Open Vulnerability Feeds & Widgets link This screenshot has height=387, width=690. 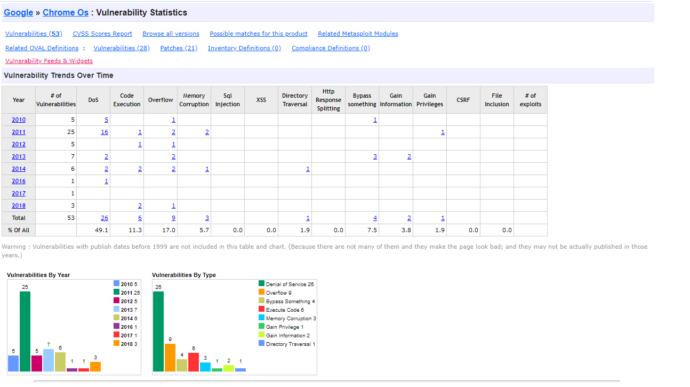pos(49,61)
